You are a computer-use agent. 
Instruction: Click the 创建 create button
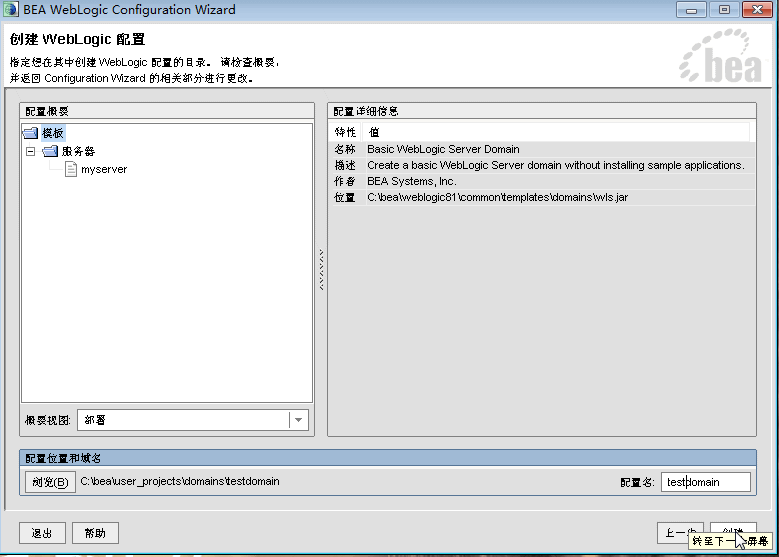pos(733,533)
